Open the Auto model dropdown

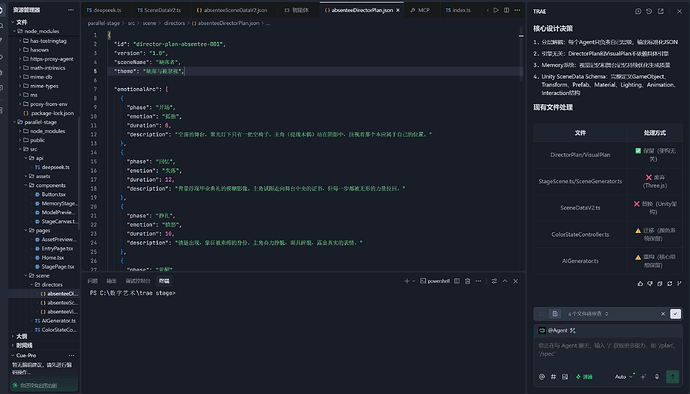[x=624, y=377]
